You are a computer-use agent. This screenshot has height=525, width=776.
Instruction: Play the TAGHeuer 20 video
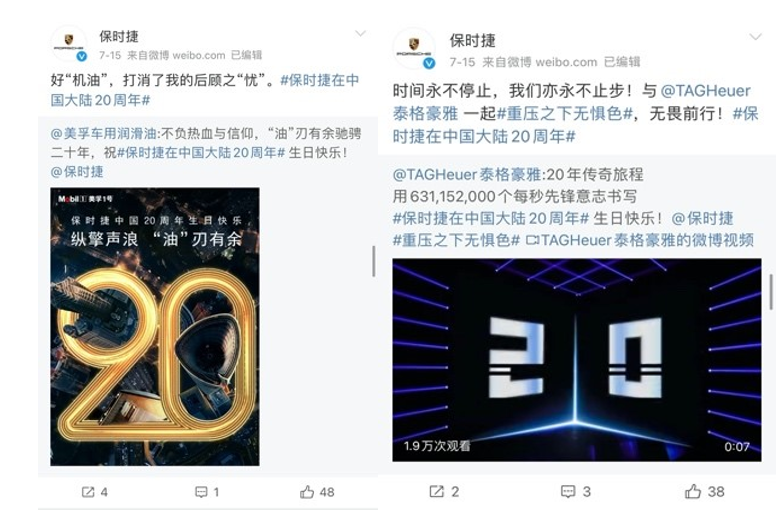pos(577,360)
